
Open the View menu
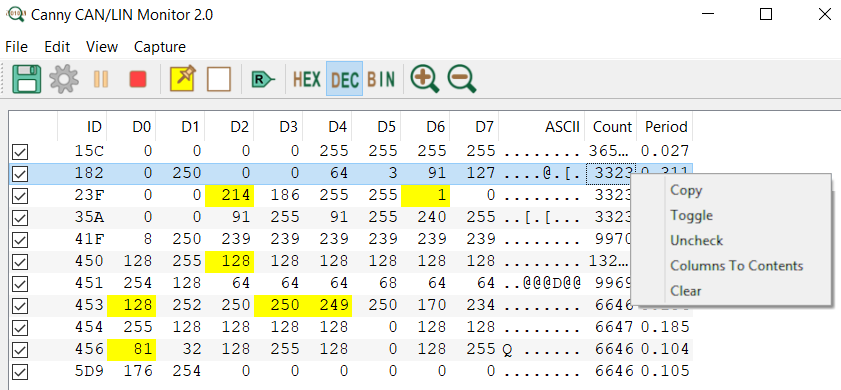click(102, 47)
